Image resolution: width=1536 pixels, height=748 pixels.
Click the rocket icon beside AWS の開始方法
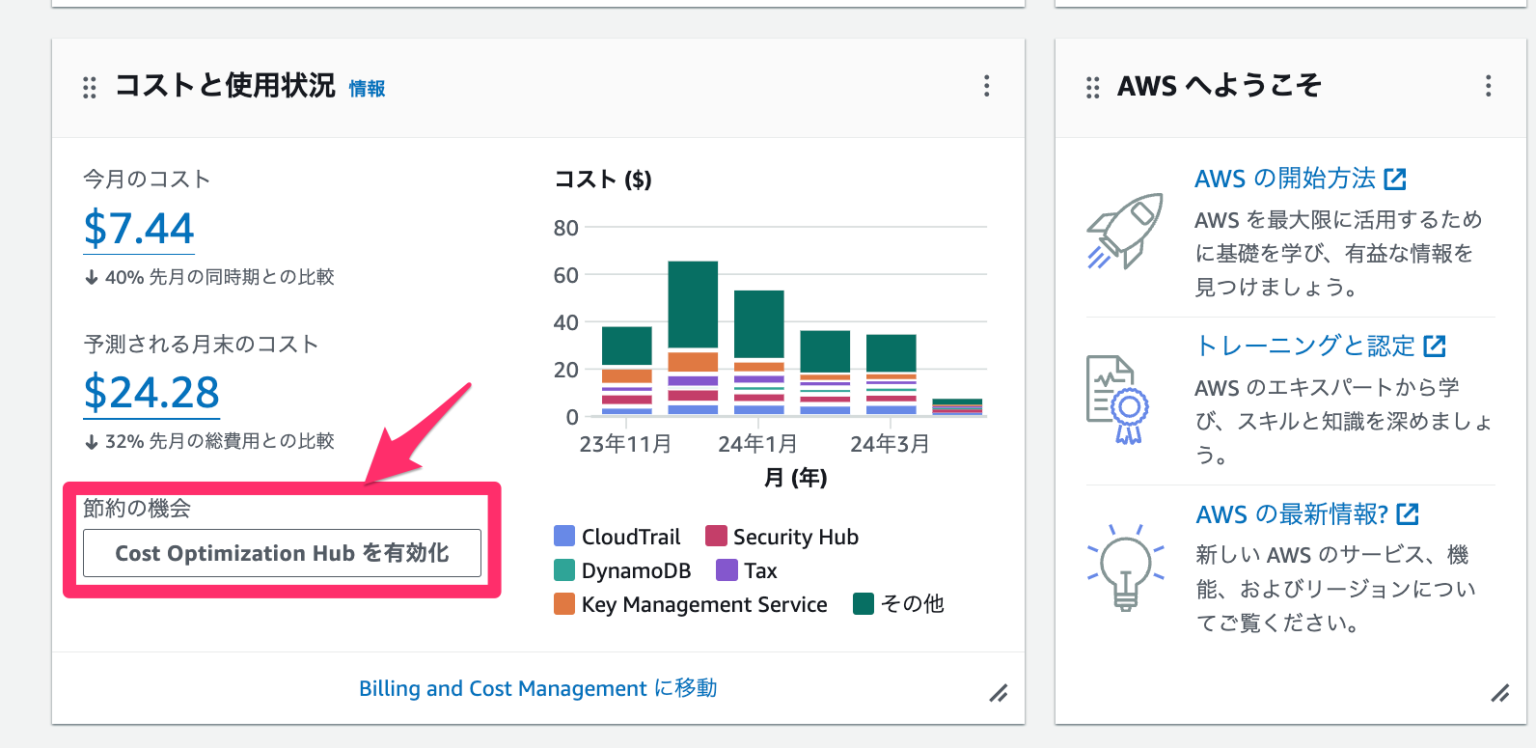[1128, 230]
